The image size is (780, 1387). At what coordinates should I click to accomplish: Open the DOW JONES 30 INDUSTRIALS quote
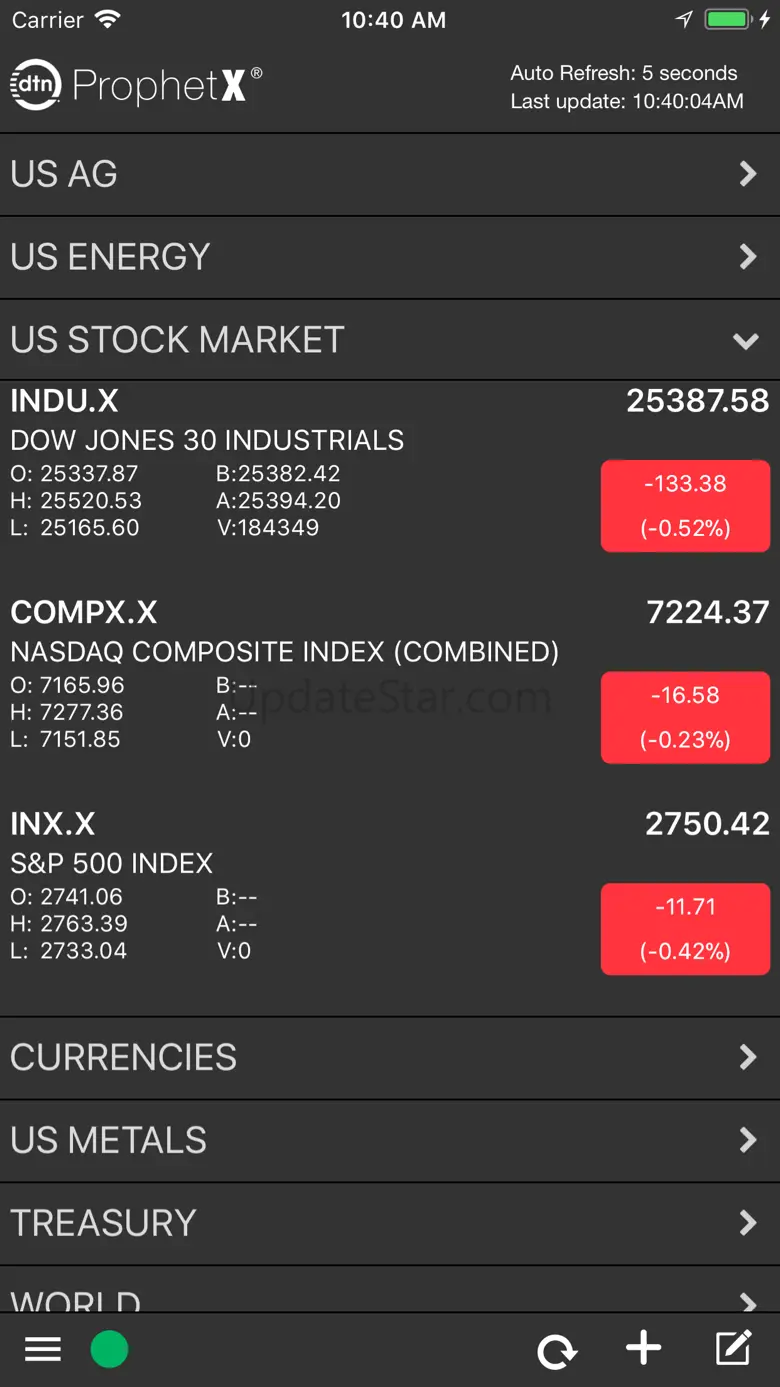(207, 441)
